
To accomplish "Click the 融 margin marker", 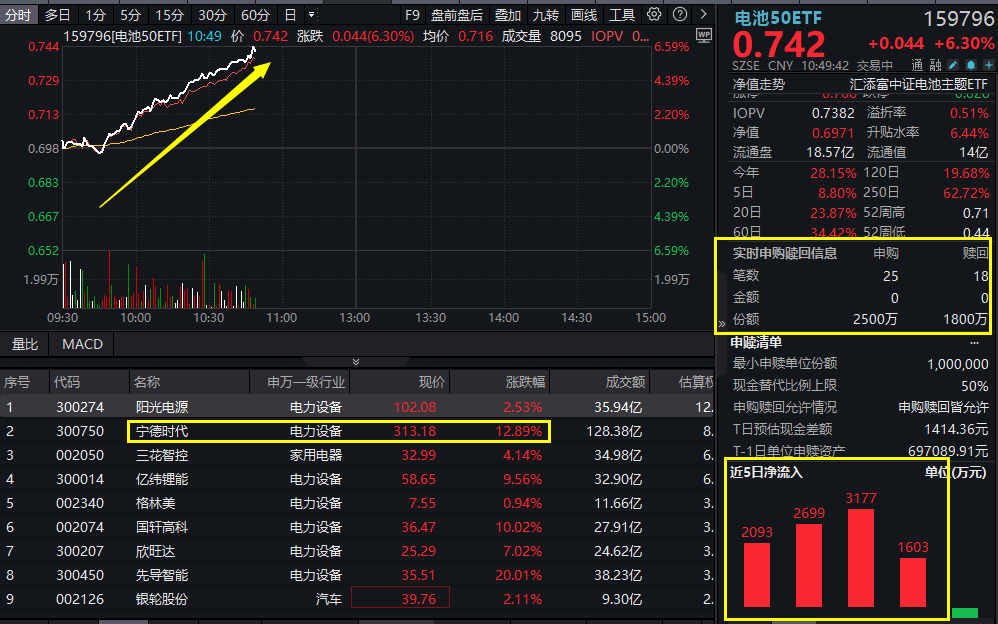I will [x=933, y=64].
